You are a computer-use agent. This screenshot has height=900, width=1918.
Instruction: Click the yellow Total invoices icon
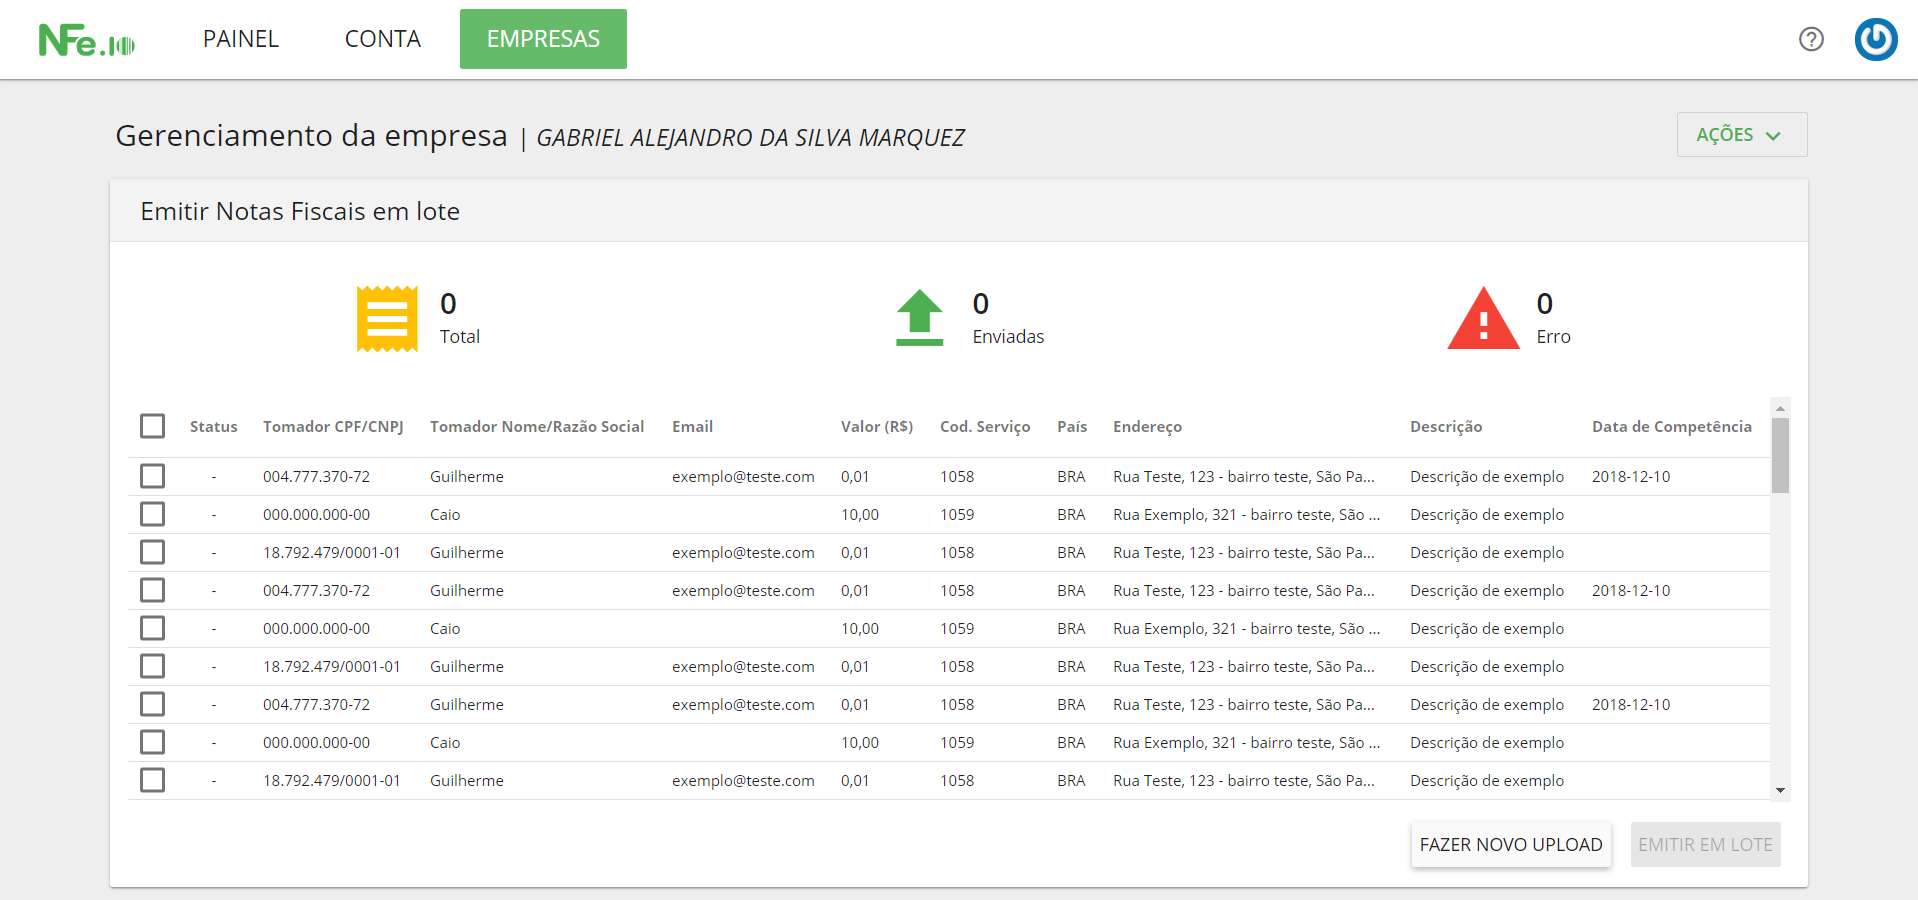point(387,319)
